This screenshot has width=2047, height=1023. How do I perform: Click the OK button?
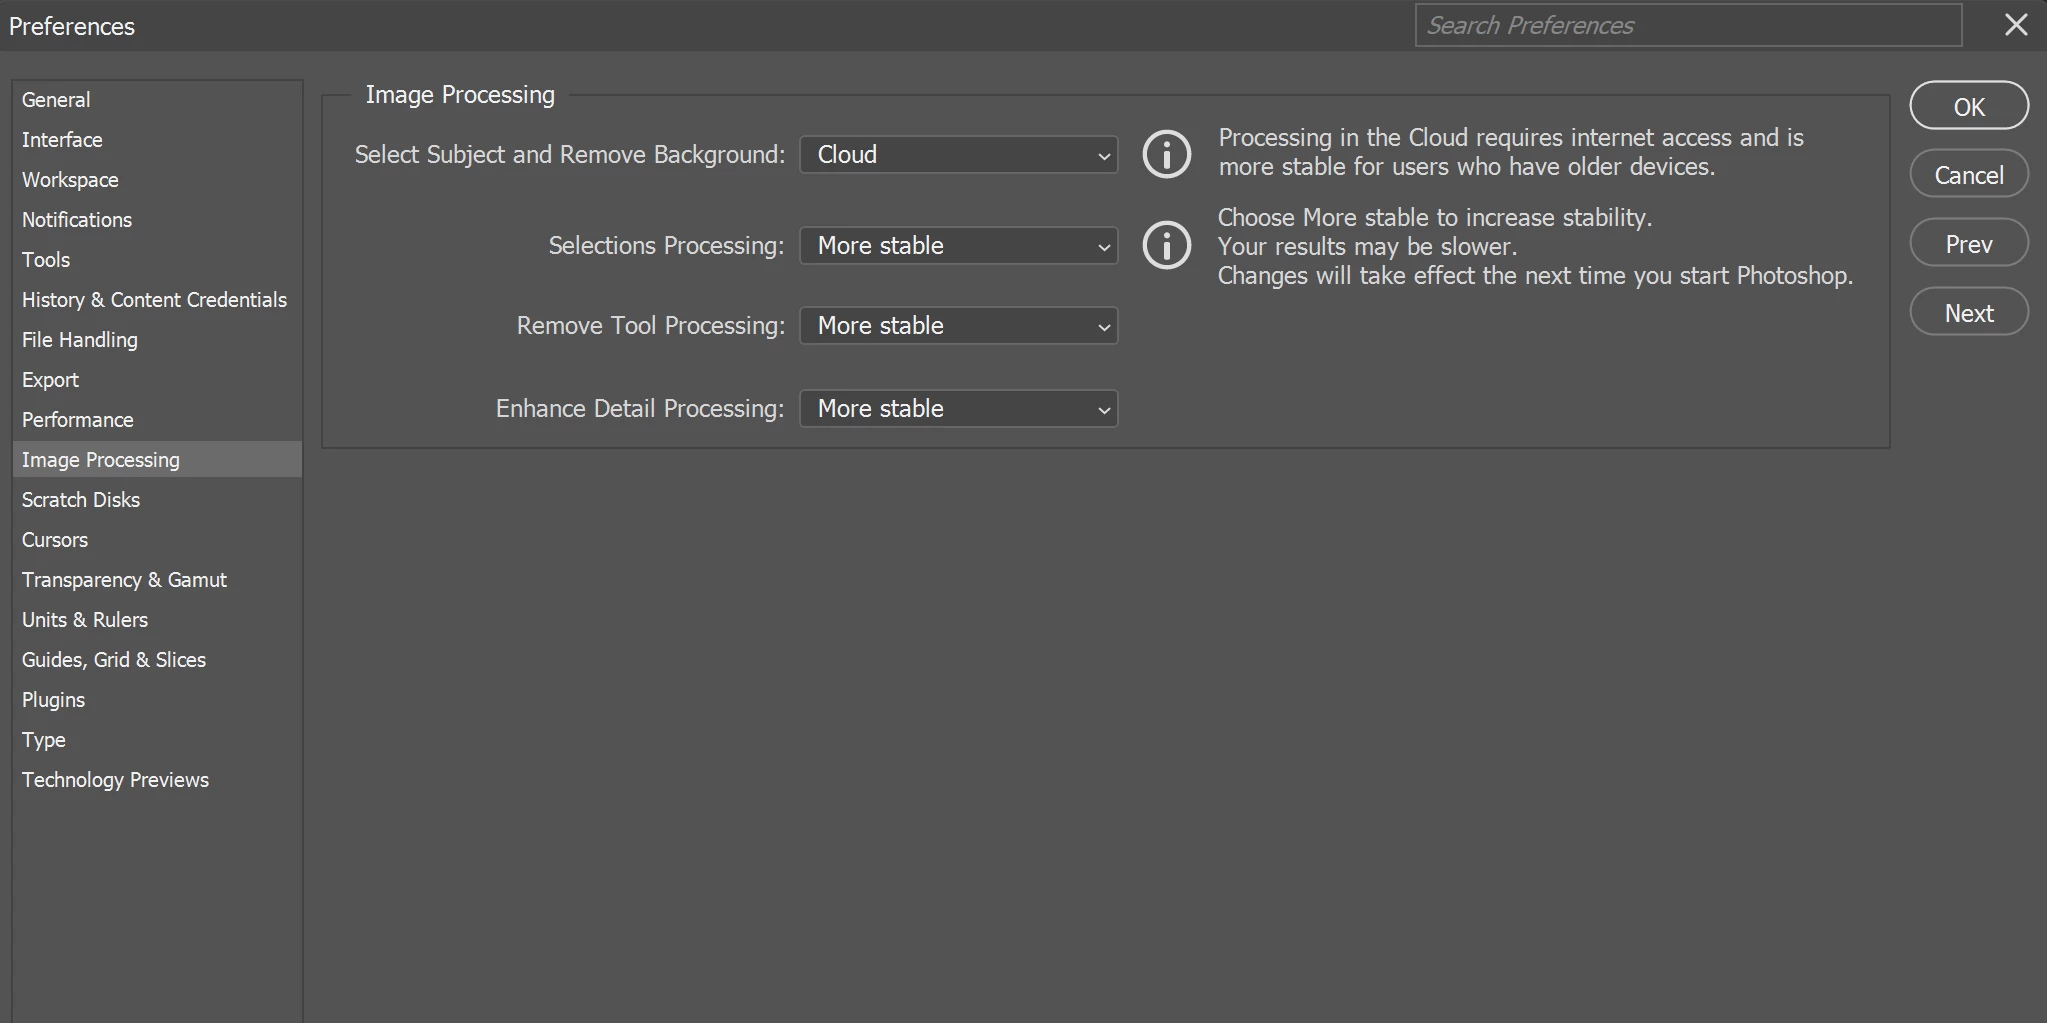pos(1969,106)
